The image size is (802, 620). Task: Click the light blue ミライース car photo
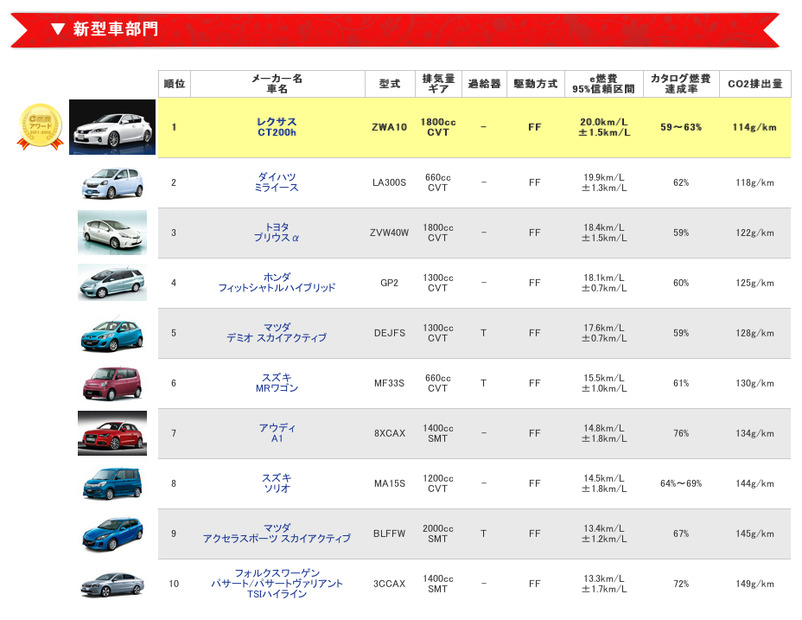[112, 182]
